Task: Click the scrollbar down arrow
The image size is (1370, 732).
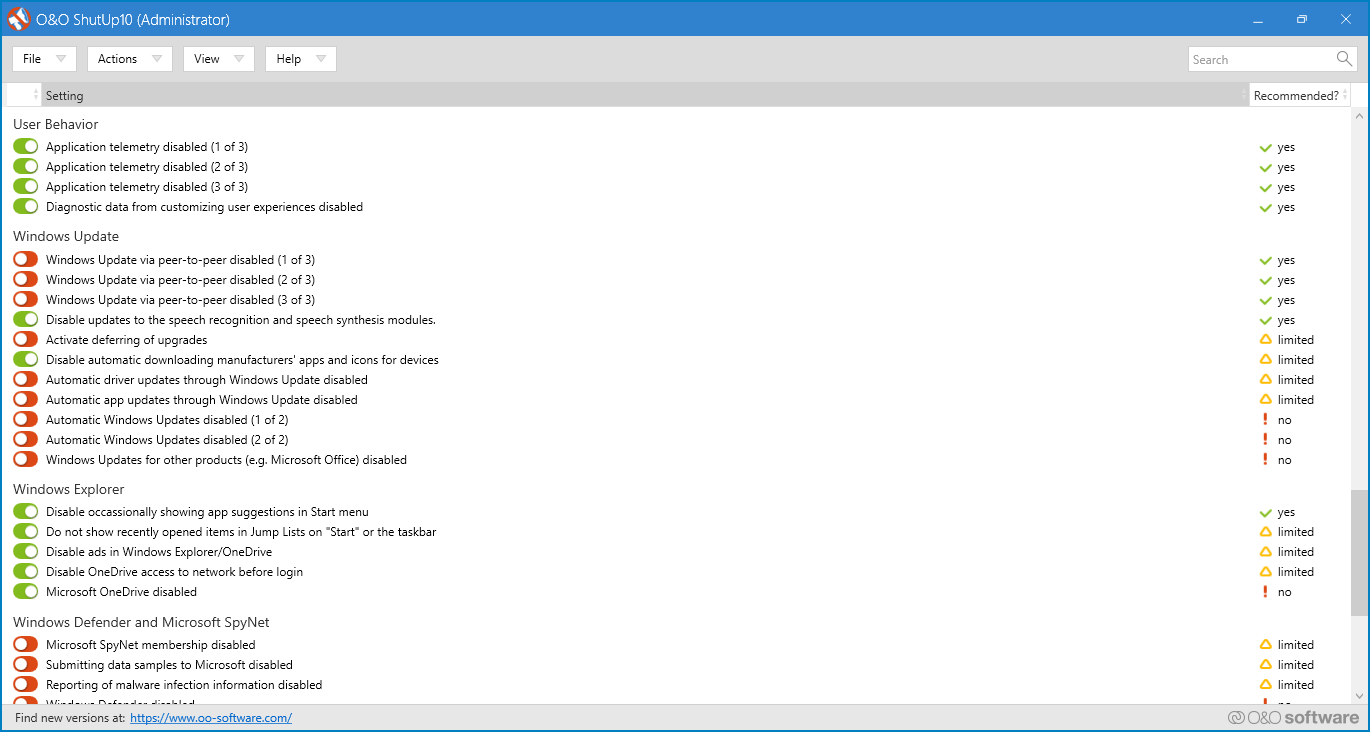Action: coord(1359,696)
